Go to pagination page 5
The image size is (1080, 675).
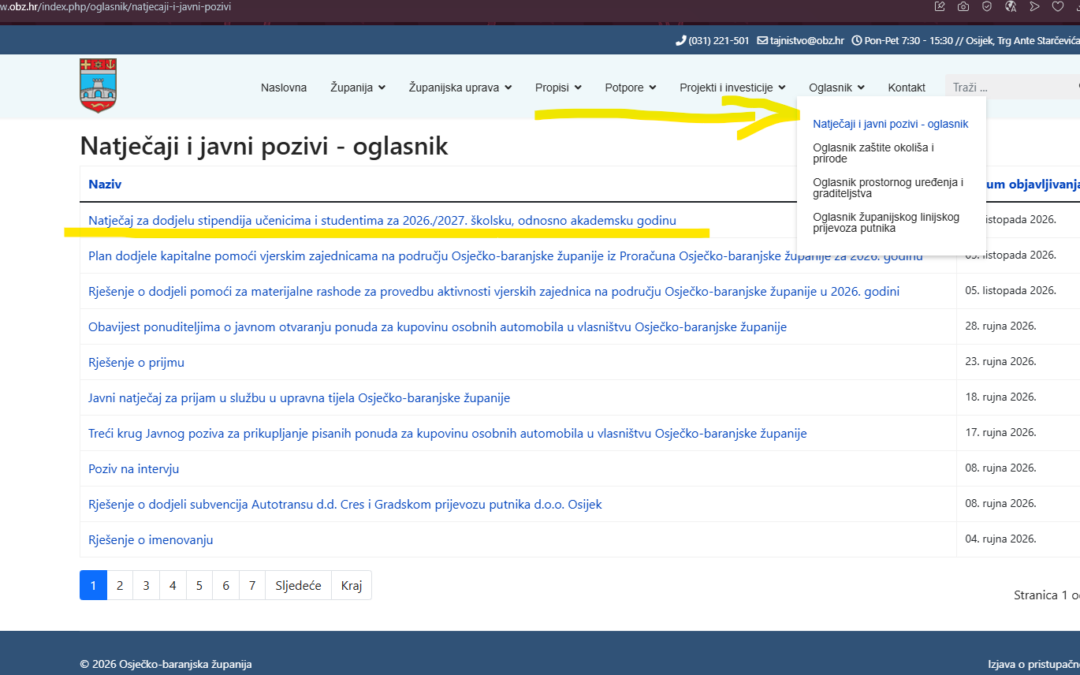click(199, 585)
